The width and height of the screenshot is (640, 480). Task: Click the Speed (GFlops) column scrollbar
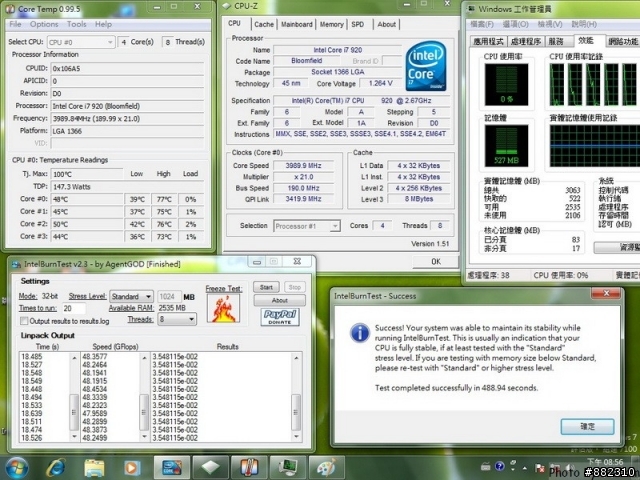[144, 396]
